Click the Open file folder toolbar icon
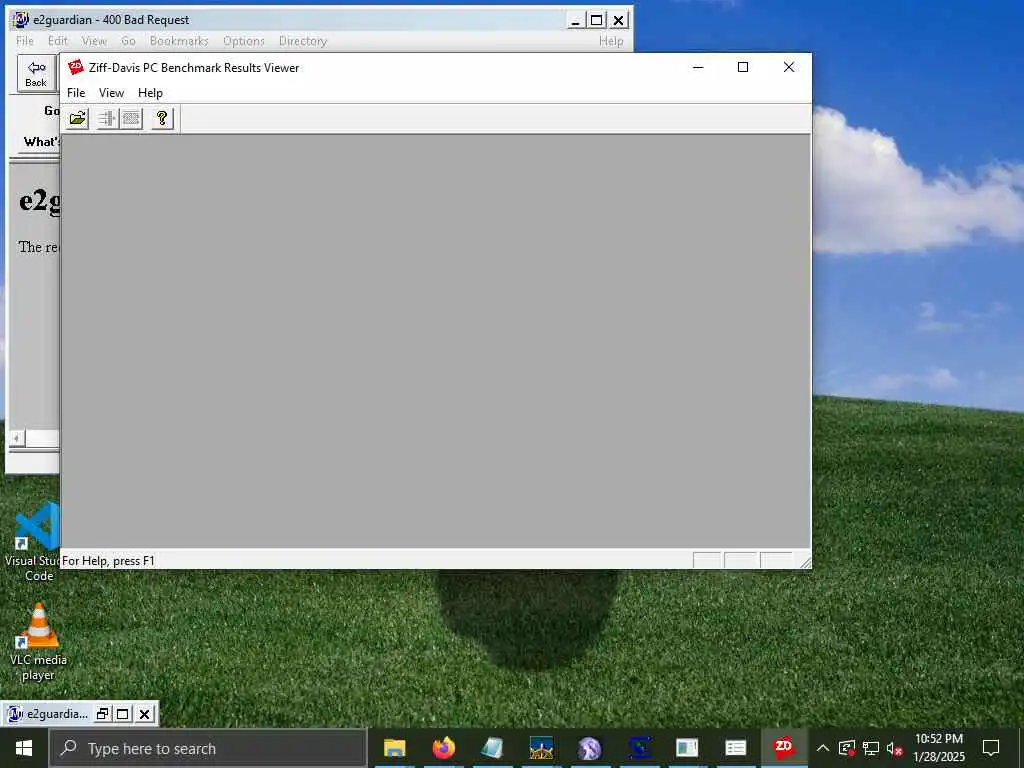Screen dimensions: 1024x768 pyautogui.click(x=78, y=118)
